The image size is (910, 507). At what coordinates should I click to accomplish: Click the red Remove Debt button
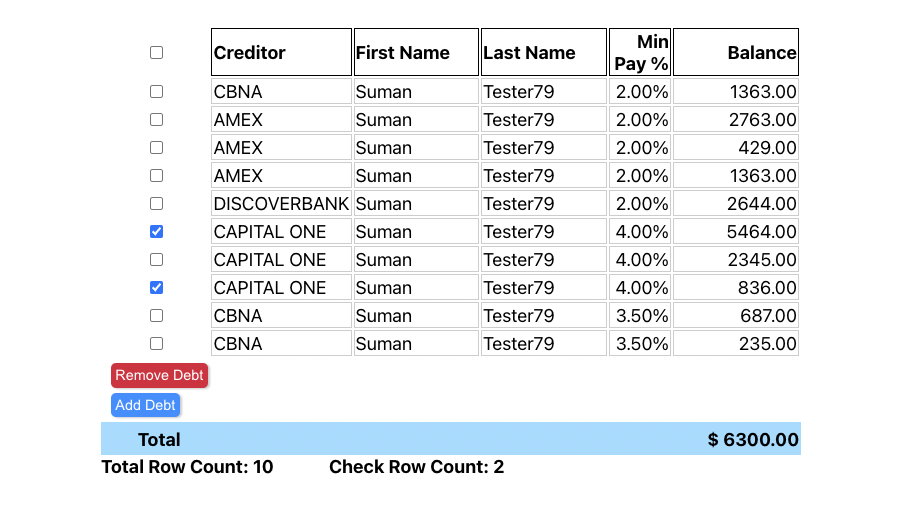[x=160, y=375]
